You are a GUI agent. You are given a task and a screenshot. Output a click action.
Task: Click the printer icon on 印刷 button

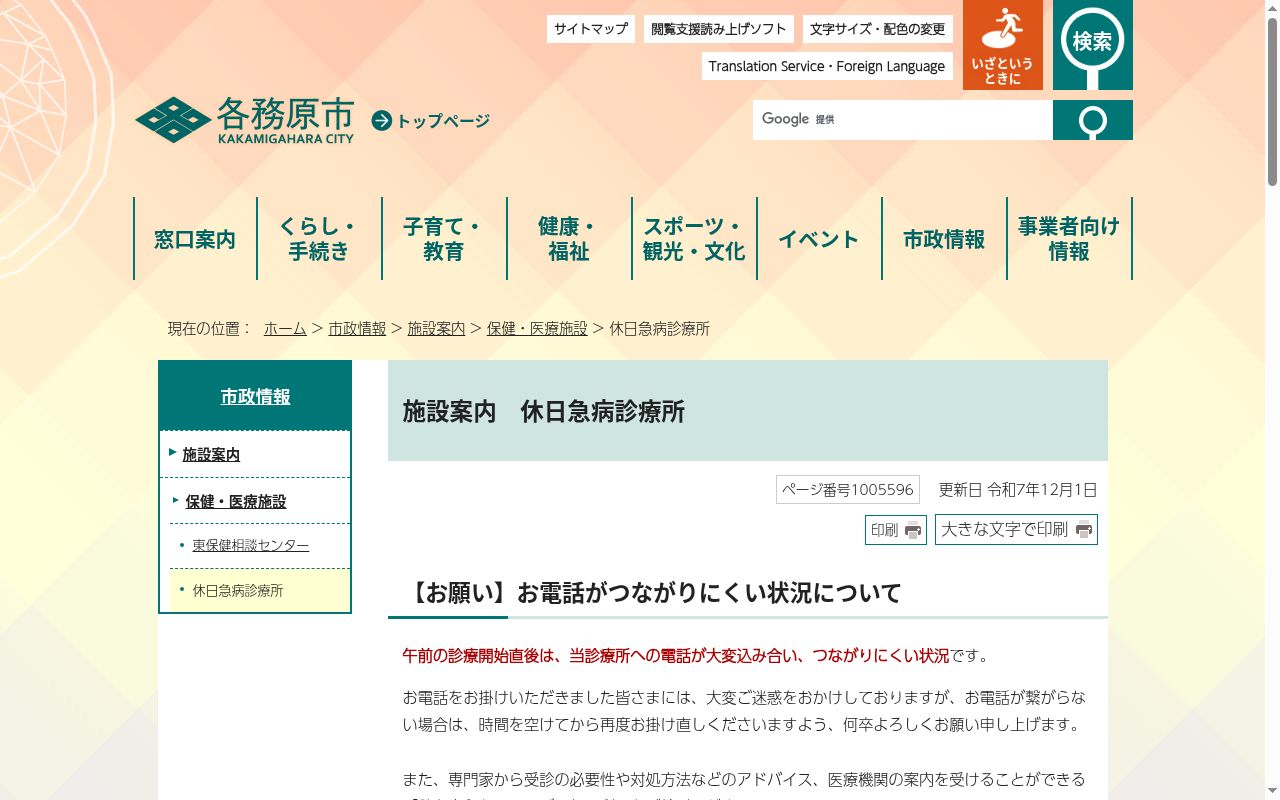(913, 531)
